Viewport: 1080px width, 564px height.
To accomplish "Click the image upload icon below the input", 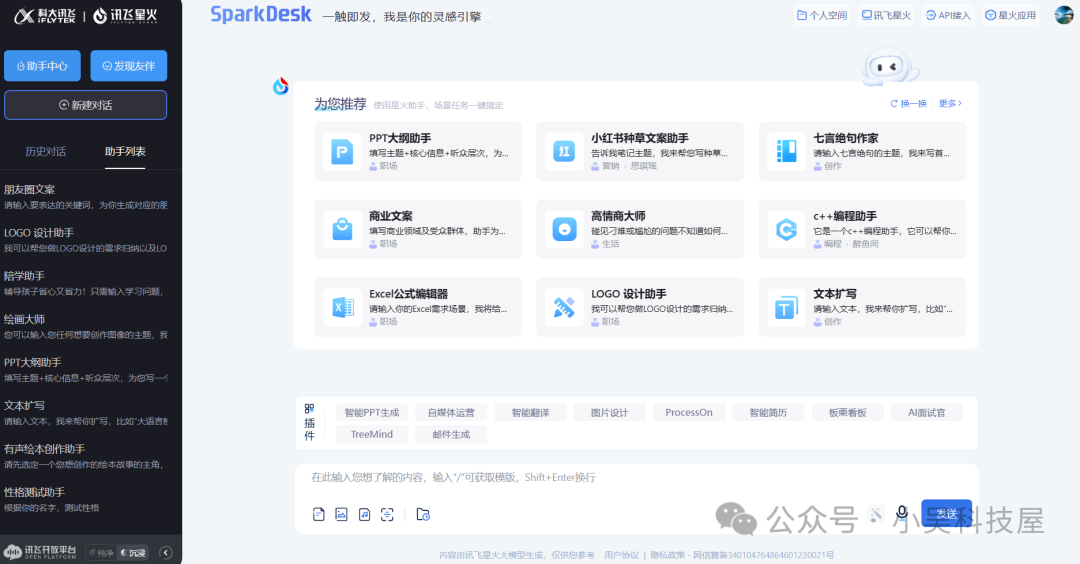I will pos(341,514).
